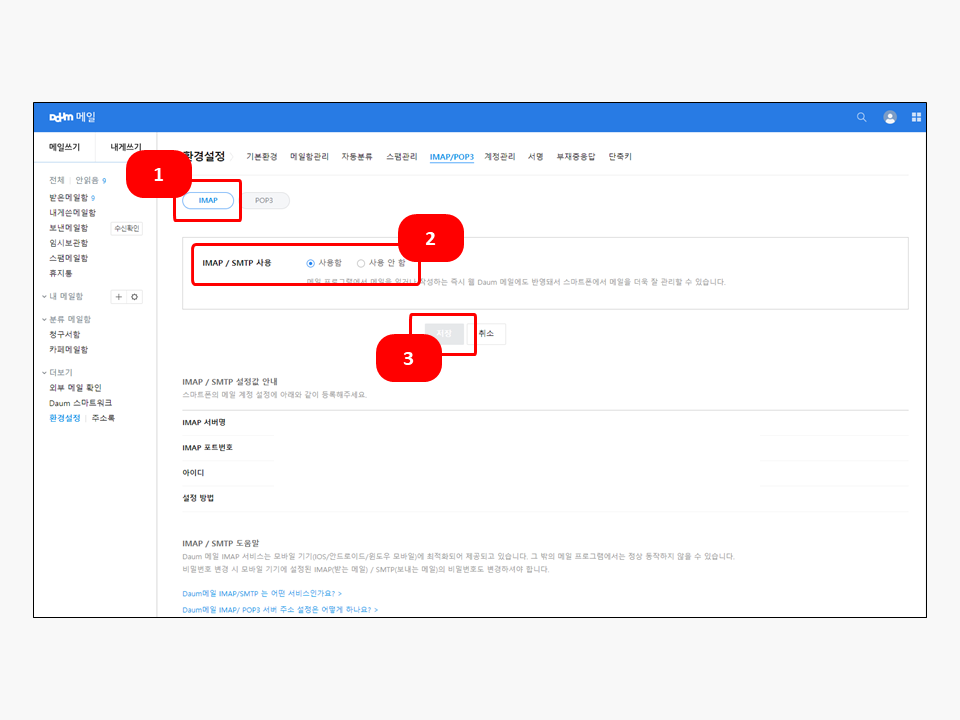Image resolution: width=960 pixels, height=720 pixels.
Task: Select the 사용함 radio button
Action: (311, 263)
